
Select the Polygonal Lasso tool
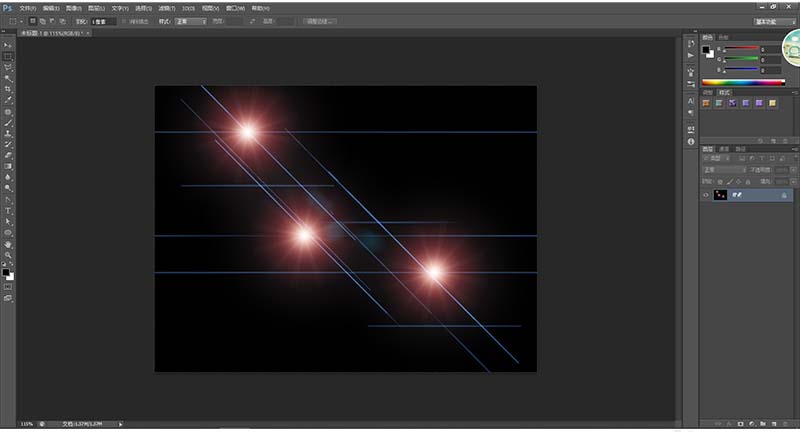tap(8, 67)
